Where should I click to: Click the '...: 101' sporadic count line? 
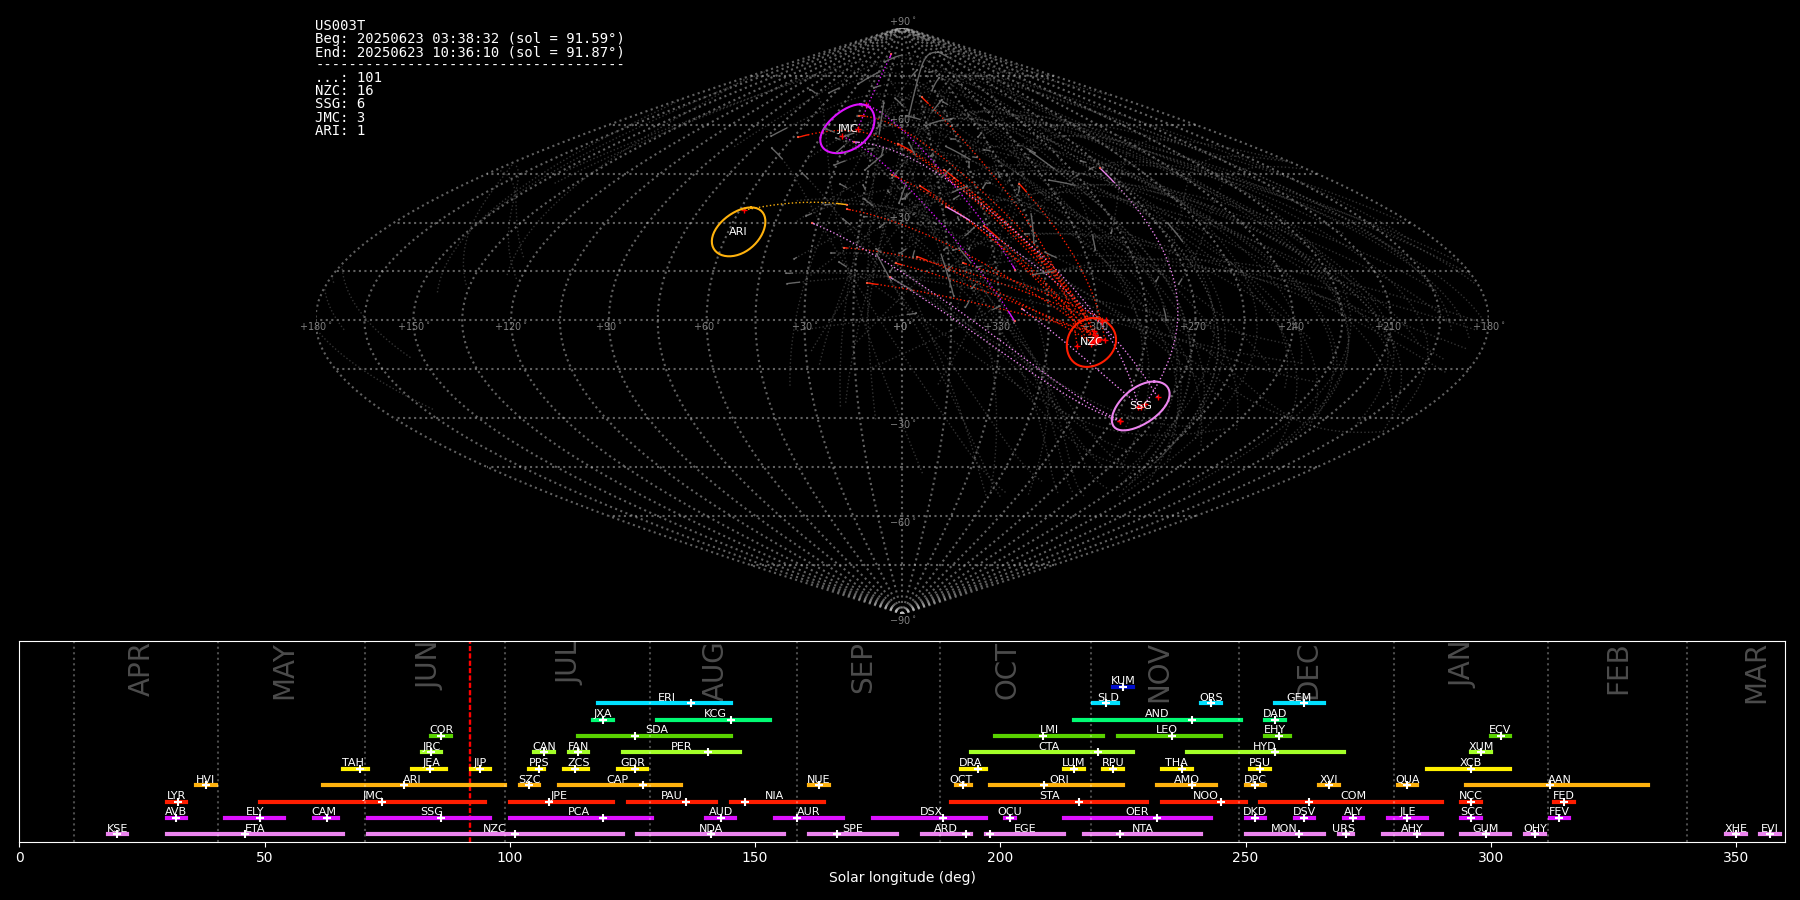coord(348,77)
